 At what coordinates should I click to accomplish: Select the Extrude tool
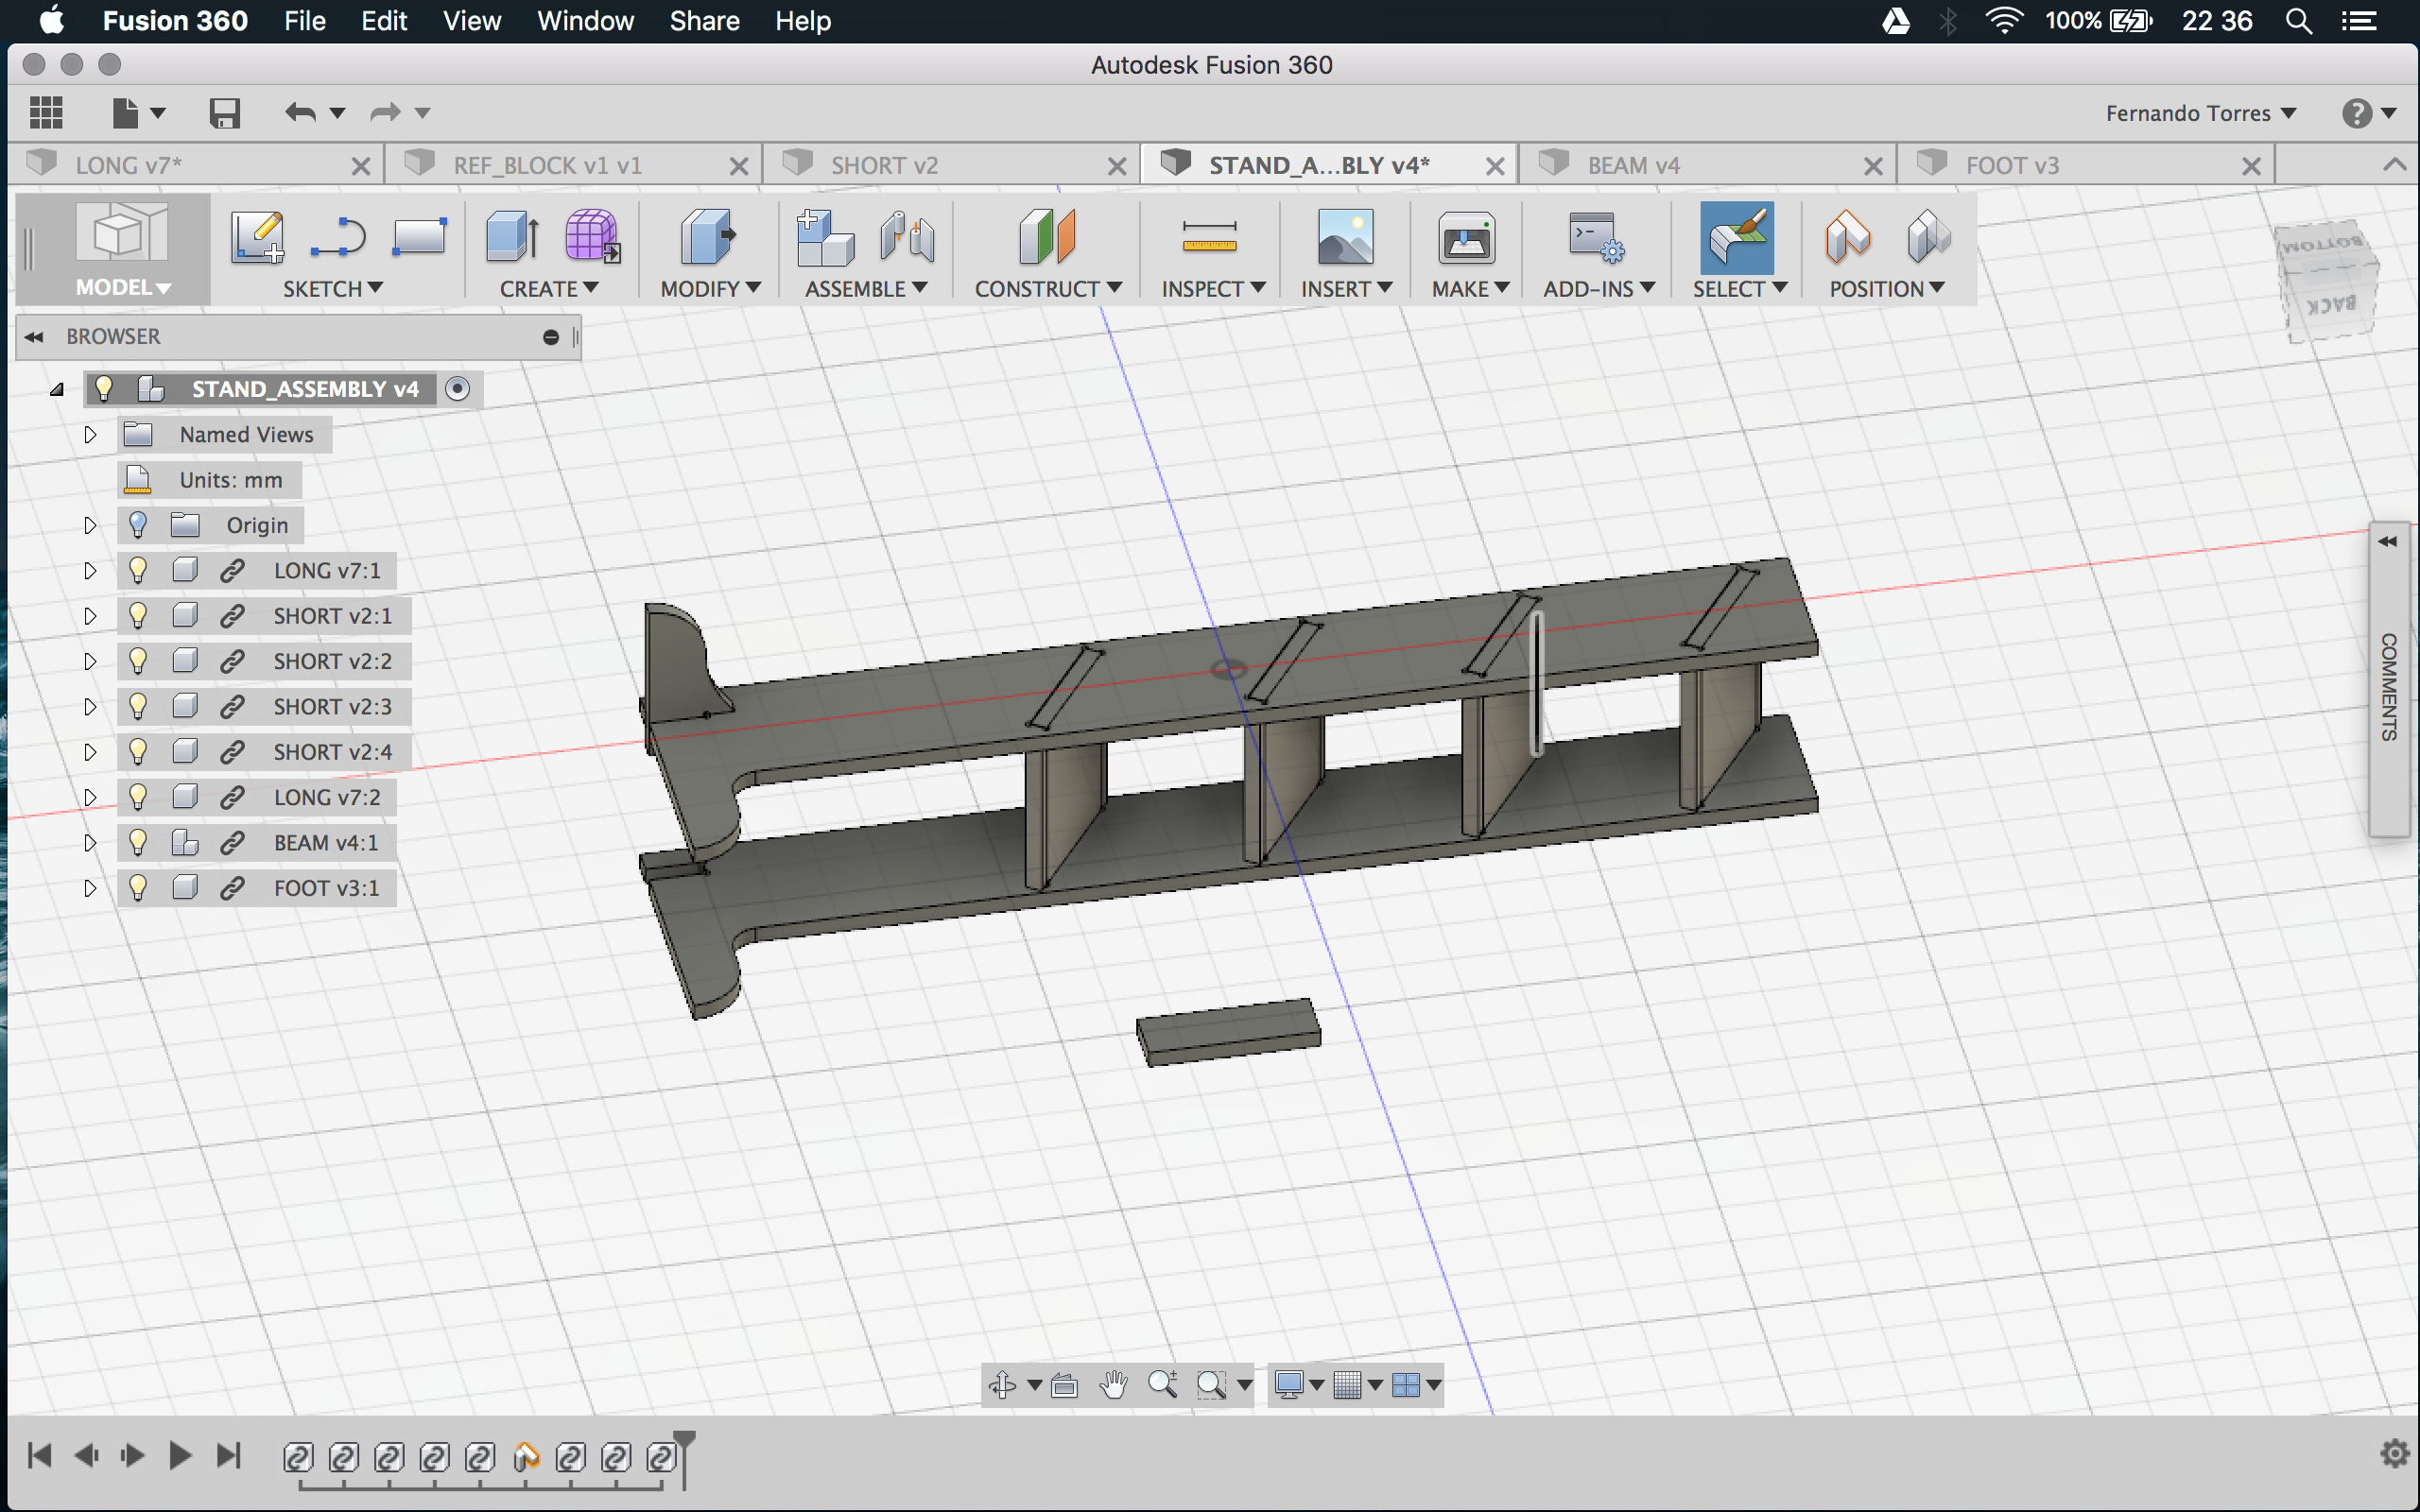click(x=513, y=237)
